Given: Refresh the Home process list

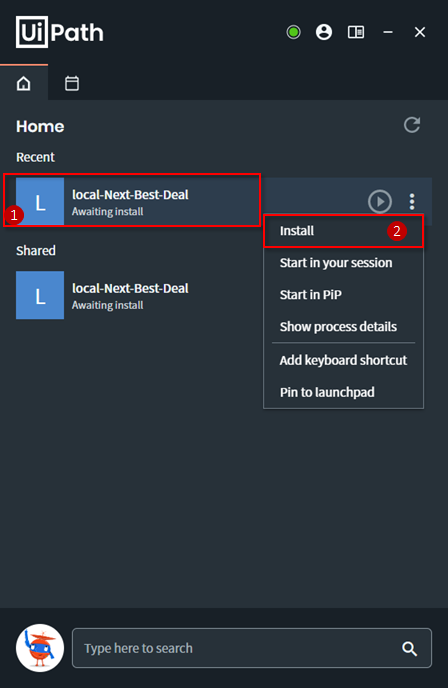Looking at the screenshot, I should [x=412, y=125].
